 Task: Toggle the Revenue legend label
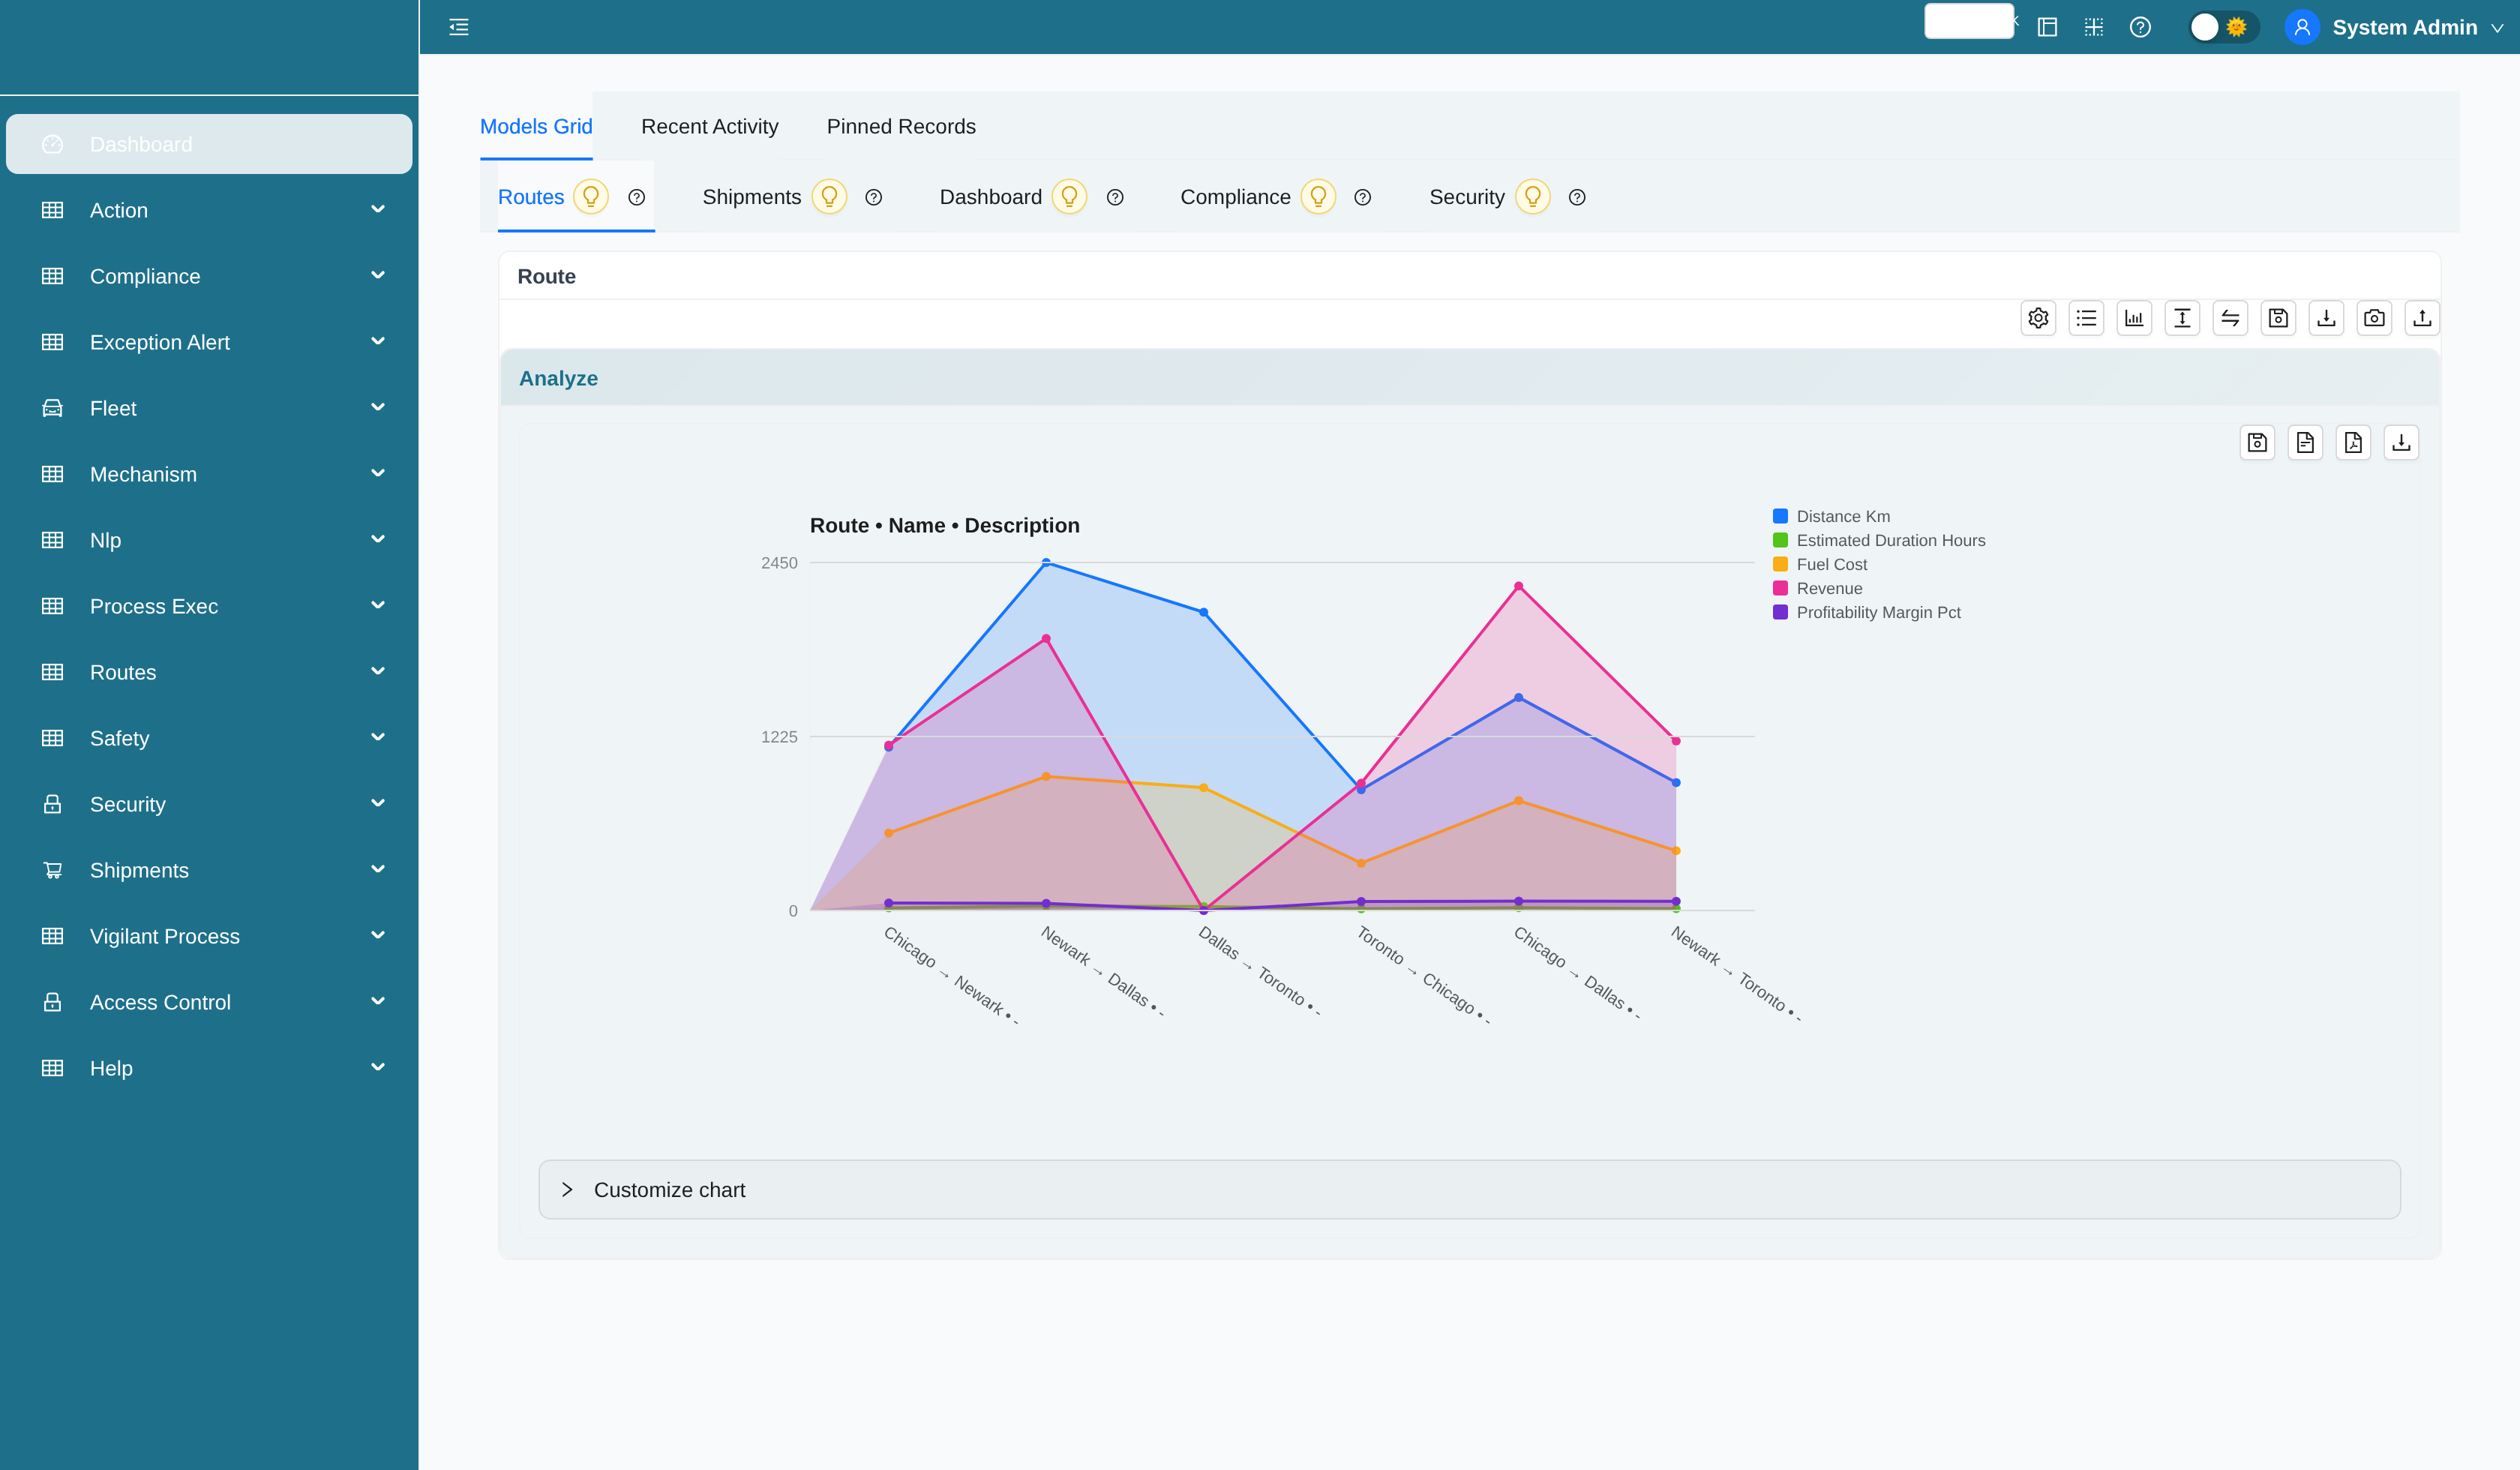point(1829,588)
